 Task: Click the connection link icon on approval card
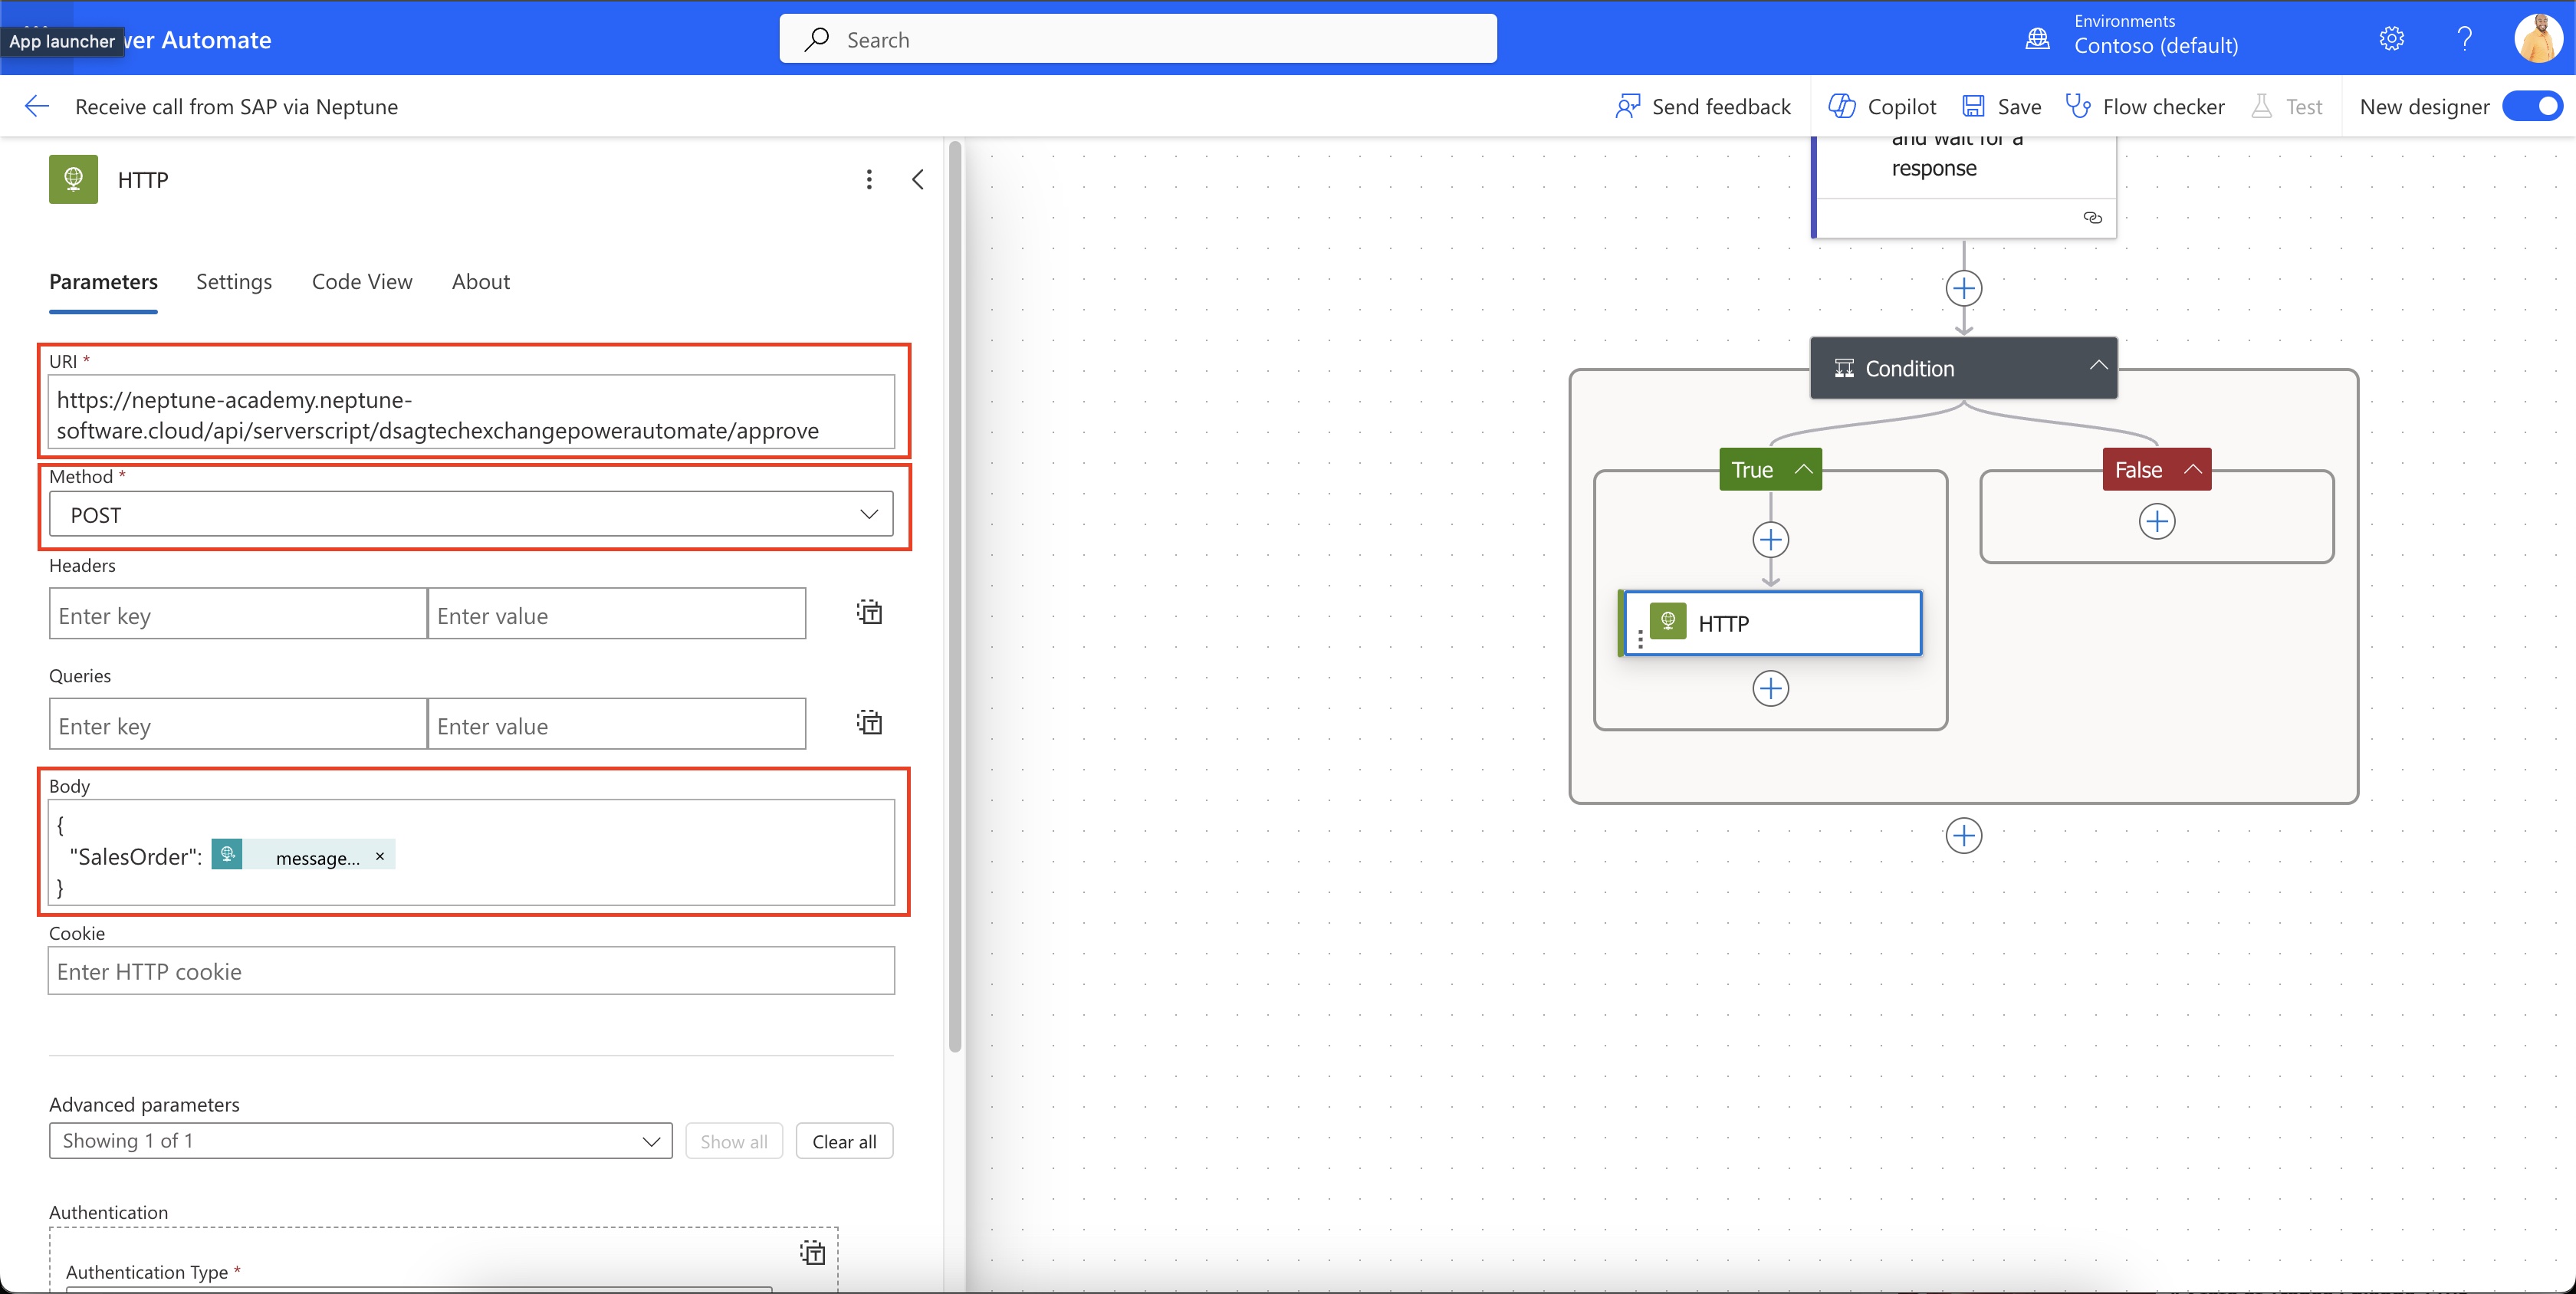[2092, 217]
